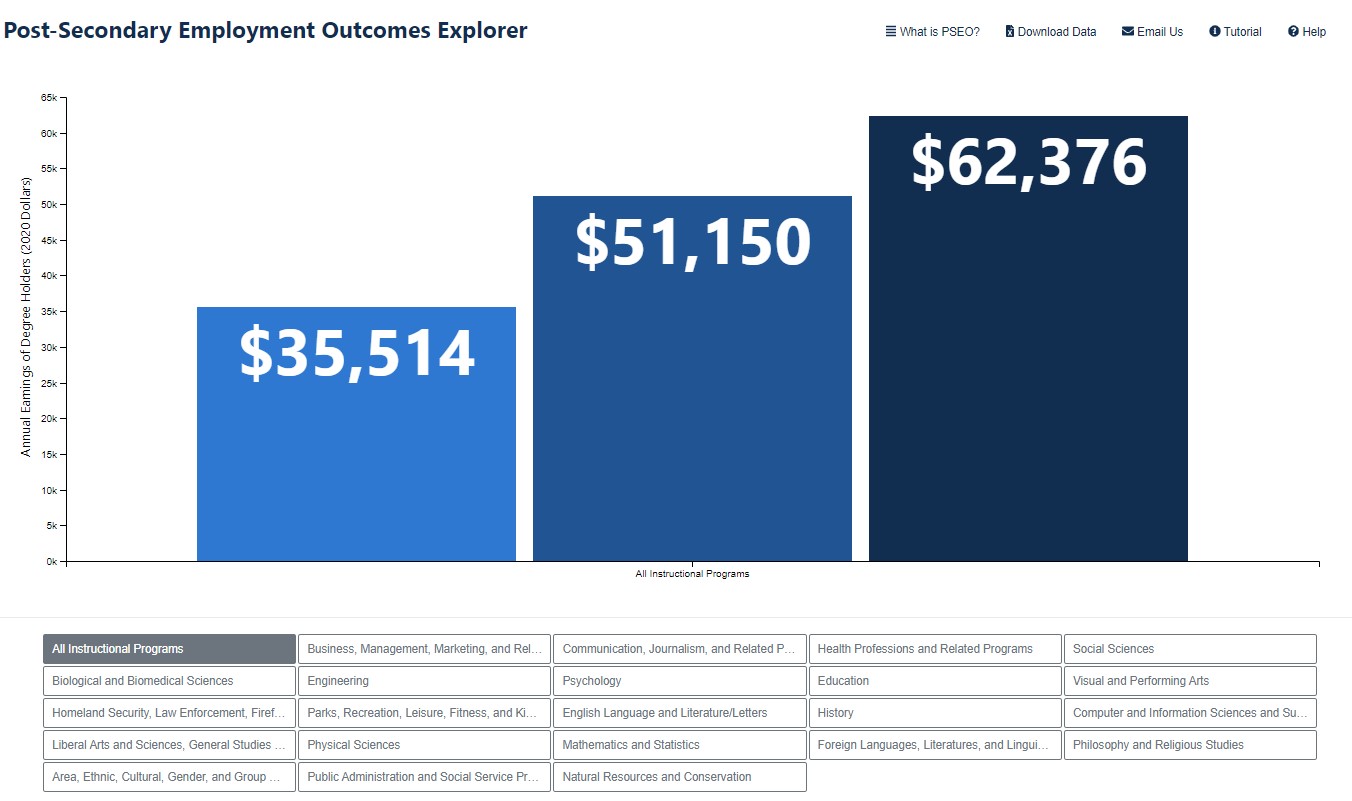Click the Help question mark icon
Image resolution: width=1352 pixels, height=801 pixels.
(1293, 31)
